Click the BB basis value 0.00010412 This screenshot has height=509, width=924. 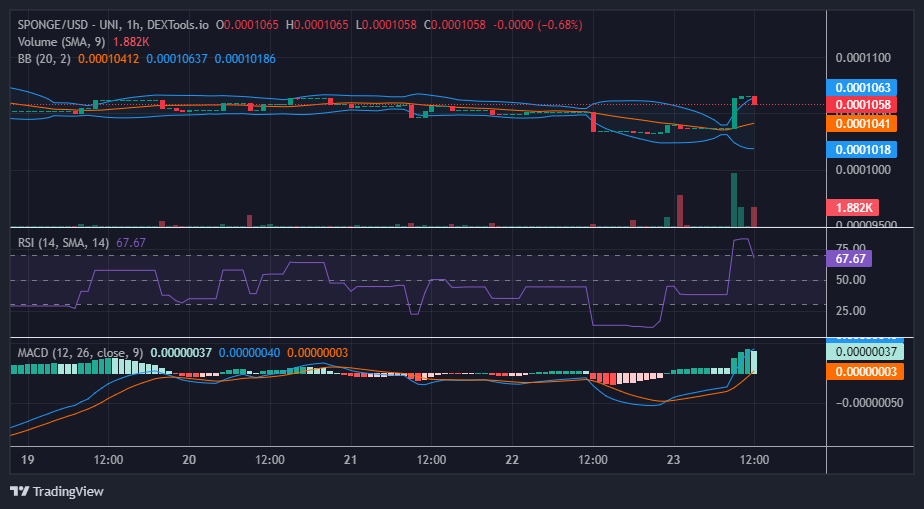[x=108, y=59]
